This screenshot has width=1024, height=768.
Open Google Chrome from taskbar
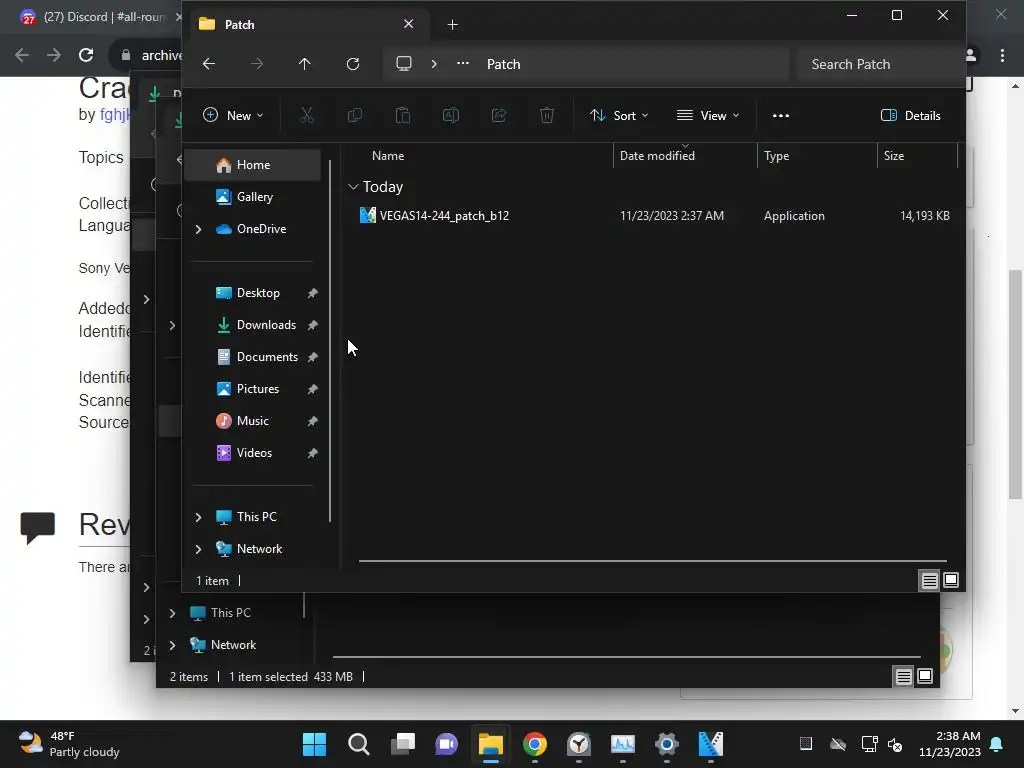pyautogui.click(x=534, y=744)
